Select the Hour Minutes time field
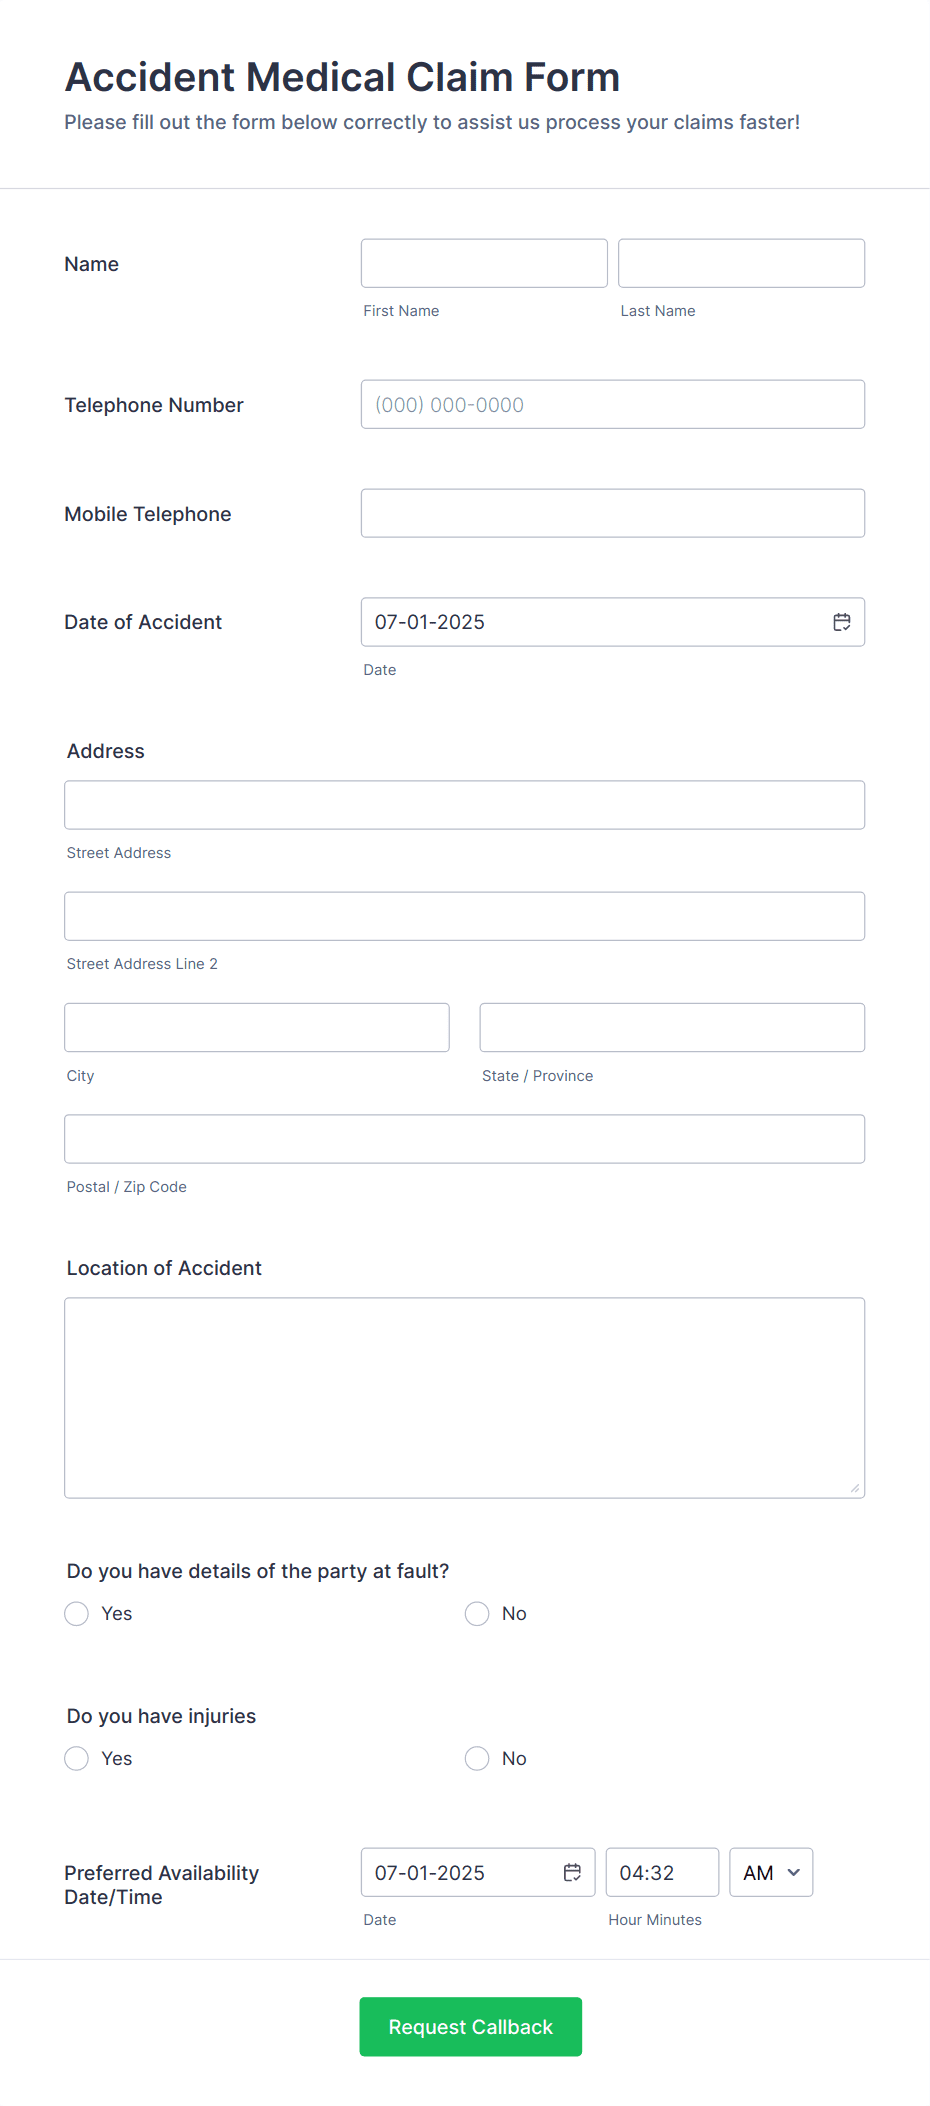Screen dimensions: 930x2106 coord(661,1872)
